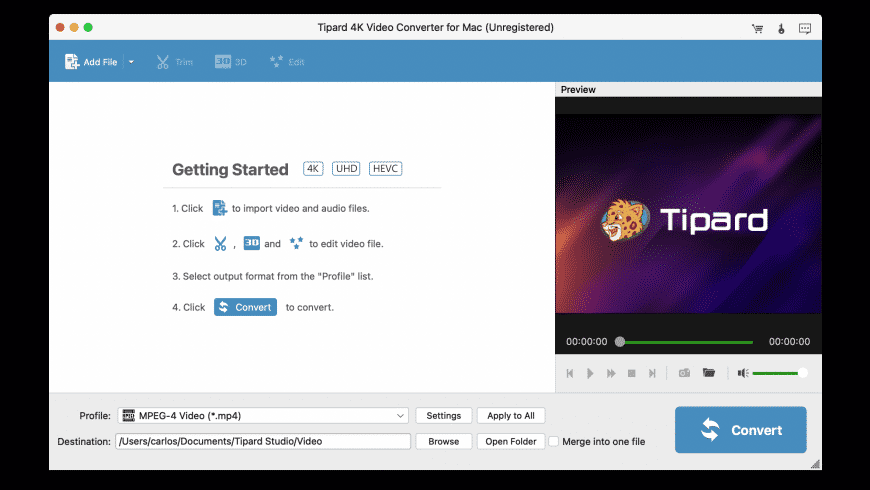Fast forward the preview video
Screen dimensions: 870x490
point(611,373)
